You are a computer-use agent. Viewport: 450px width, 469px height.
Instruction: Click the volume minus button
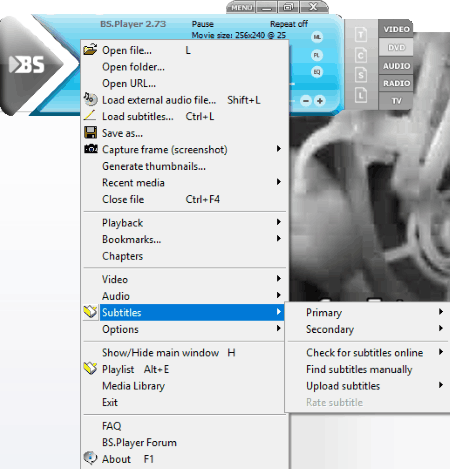(306, 101)
